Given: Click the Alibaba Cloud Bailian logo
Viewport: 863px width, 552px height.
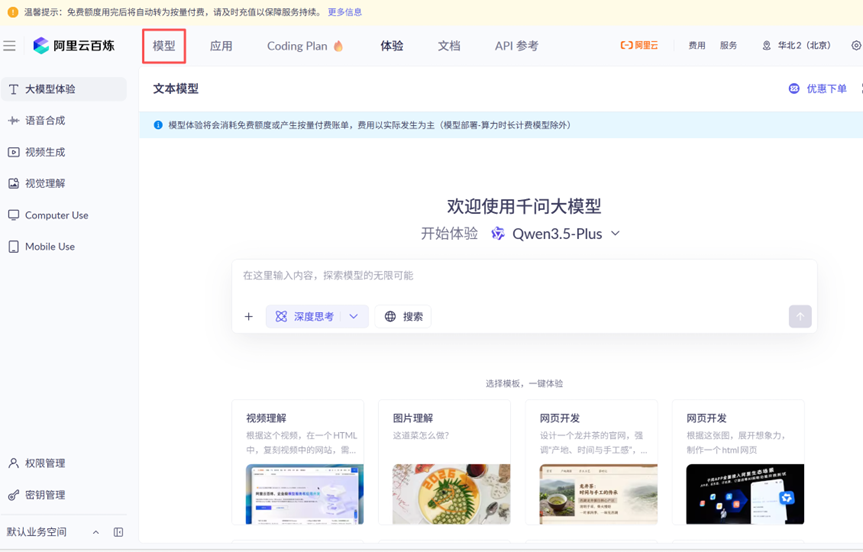Looking at the screenshot, I should point(74,46).
